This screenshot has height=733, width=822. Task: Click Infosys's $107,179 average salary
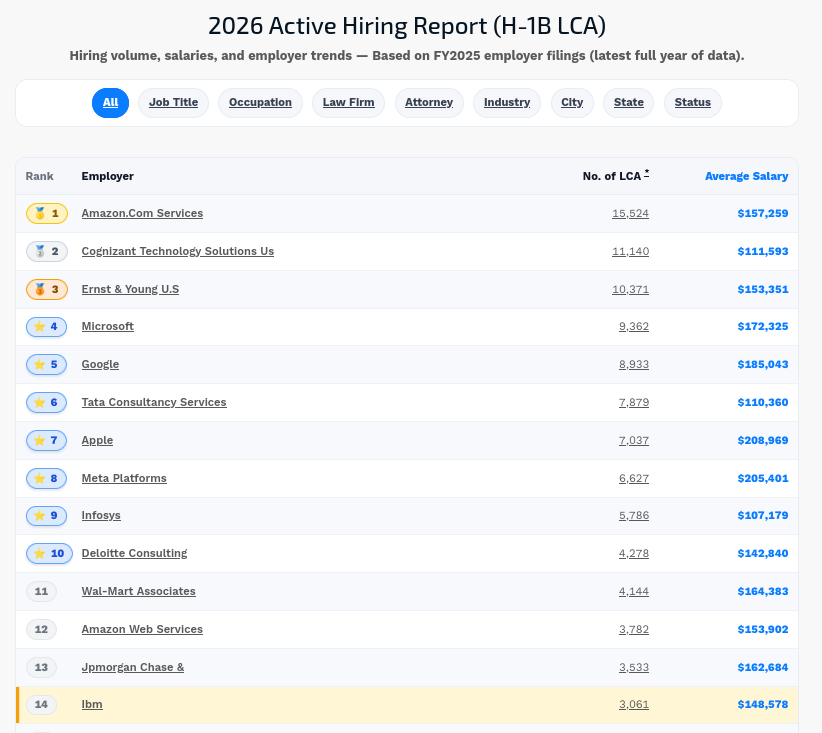click(763, 515)
